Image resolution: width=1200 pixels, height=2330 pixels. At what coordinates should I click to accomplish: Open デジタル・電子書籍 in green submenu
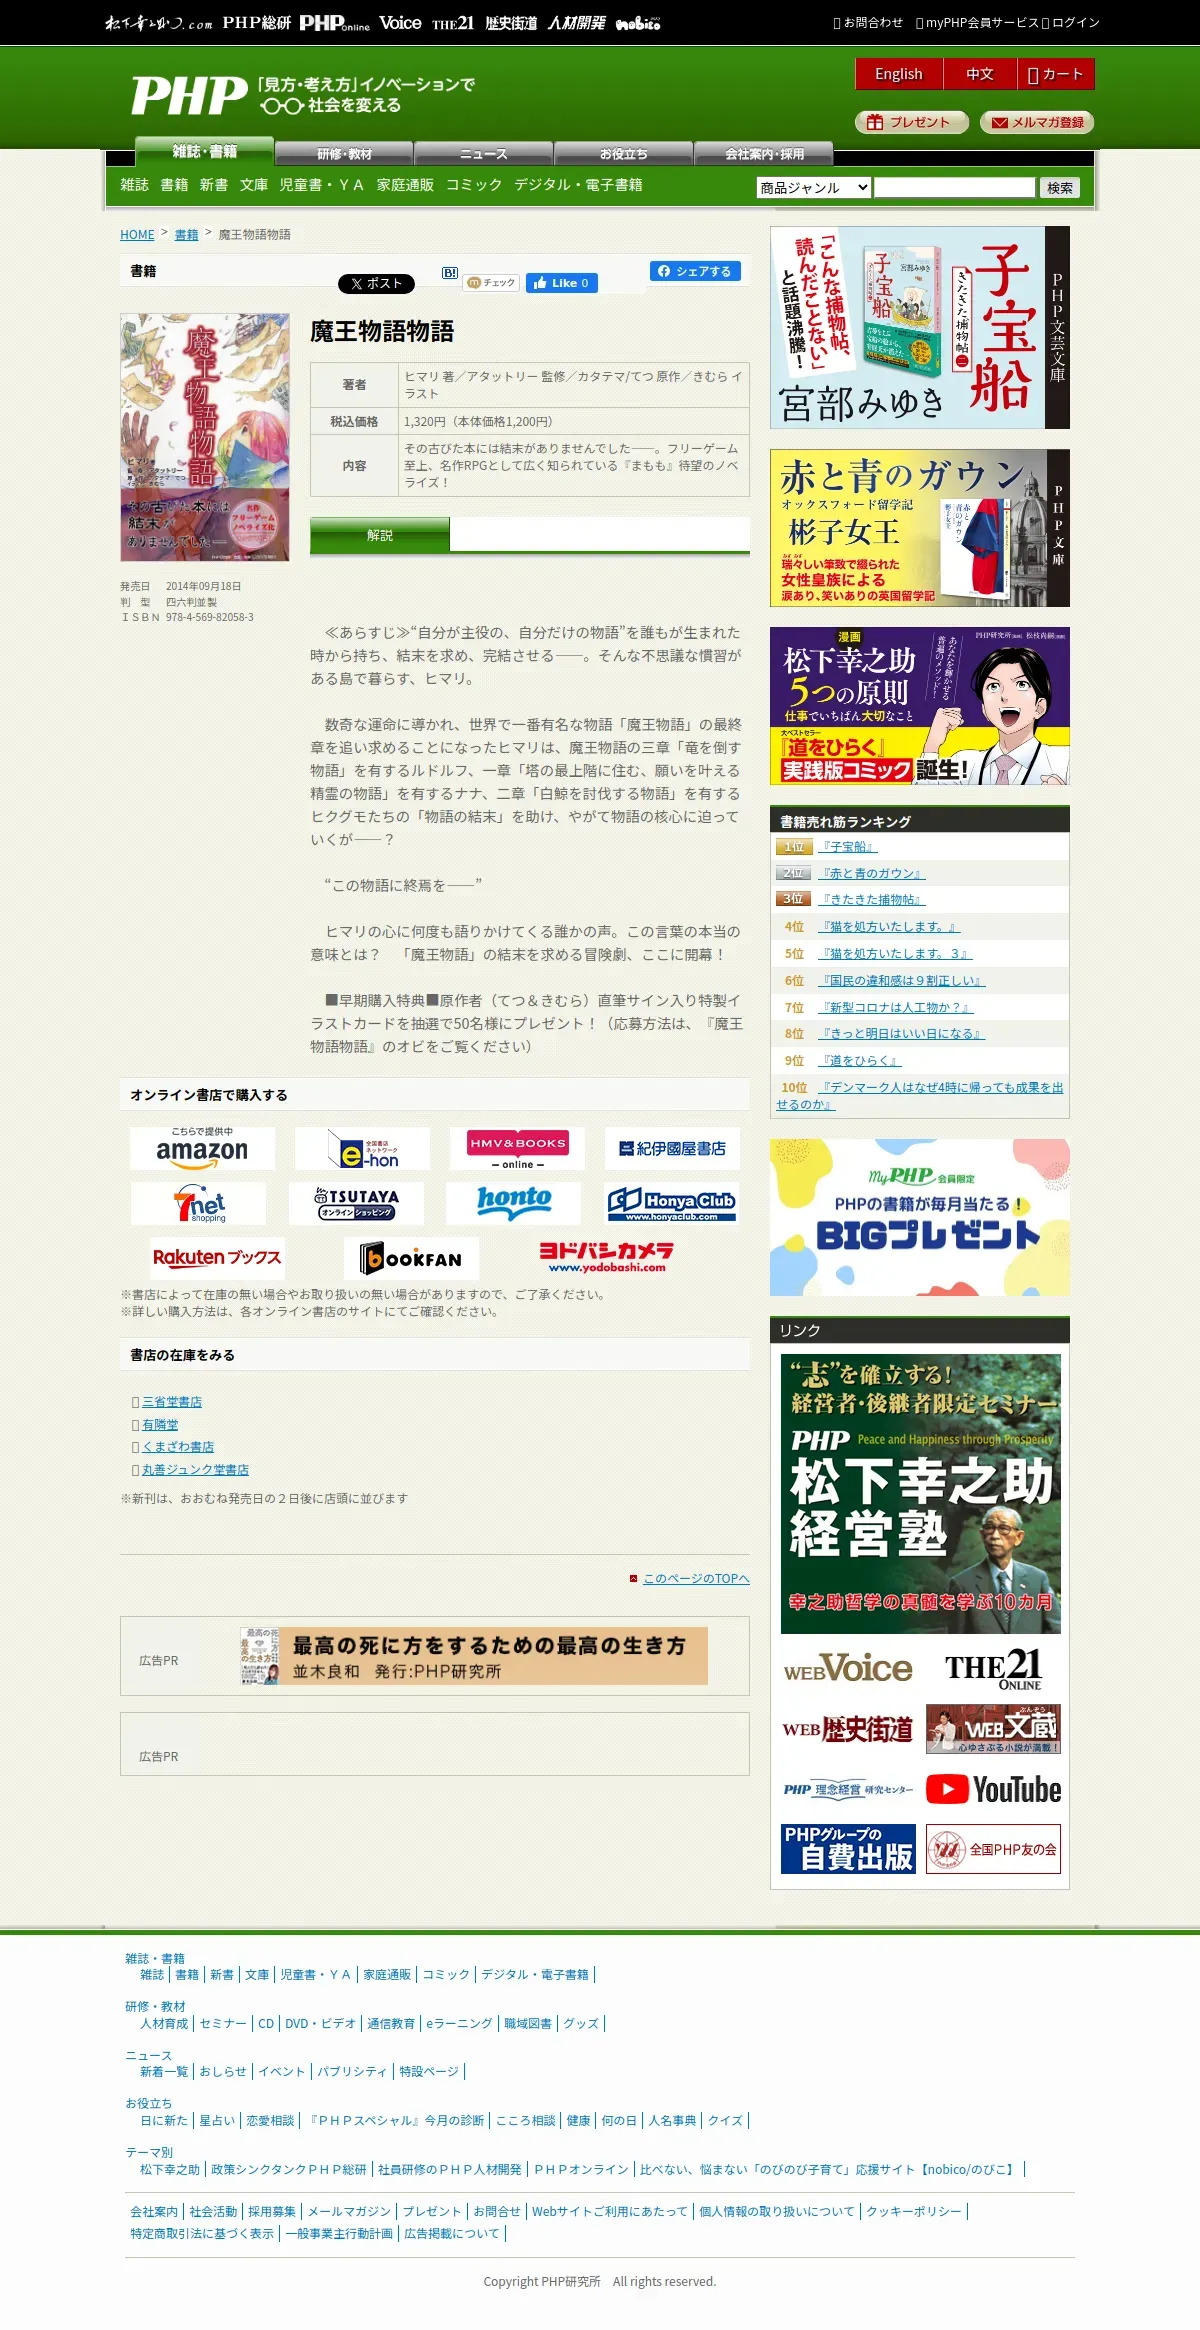[578, 185]
